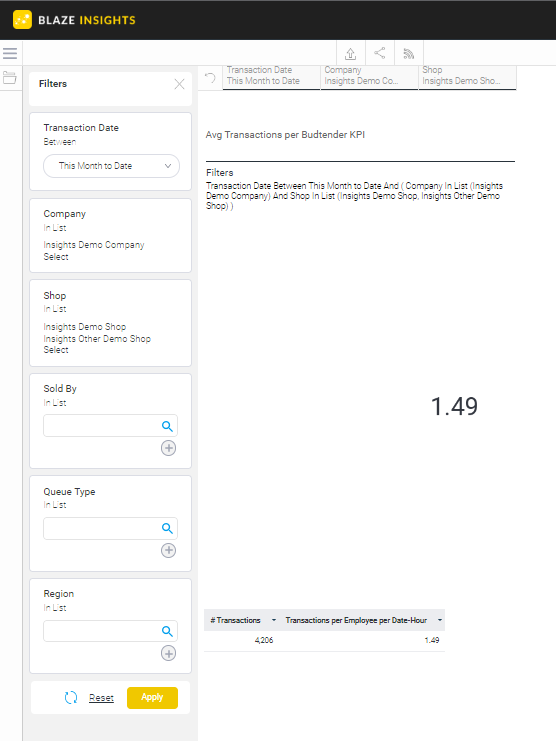The height and width of the screenshot is (741, 556).
Task: Click the export upload icon
Action: [x=351, y=53]
